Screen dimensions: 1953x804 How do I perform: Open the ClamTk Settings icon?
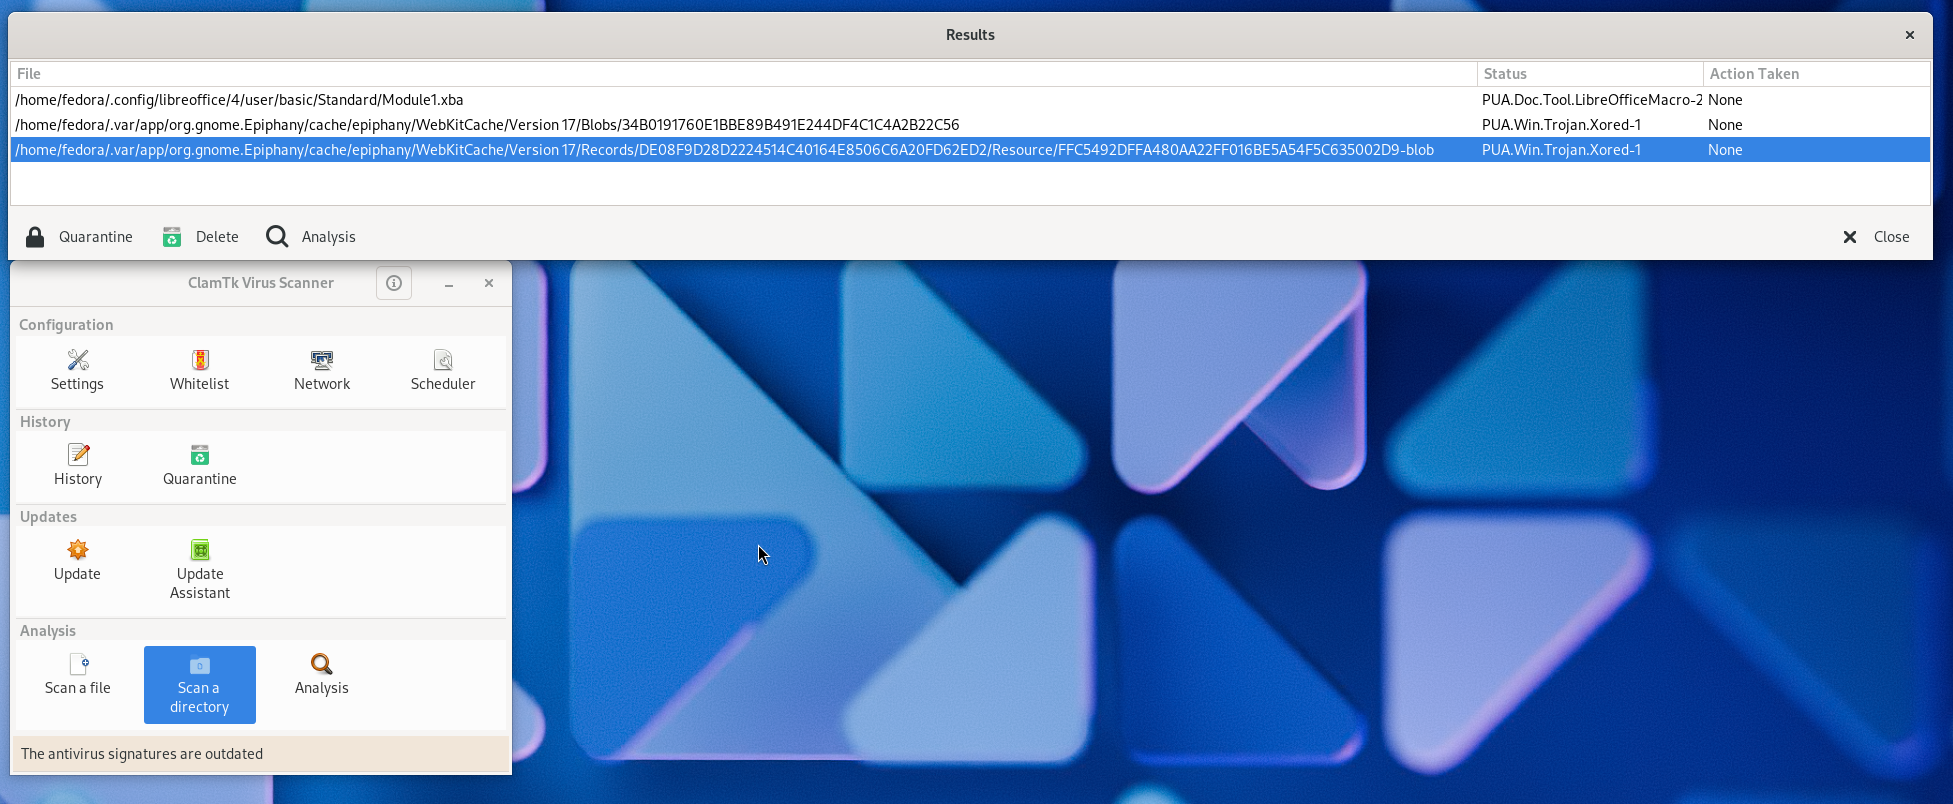[x=77, y=370]
